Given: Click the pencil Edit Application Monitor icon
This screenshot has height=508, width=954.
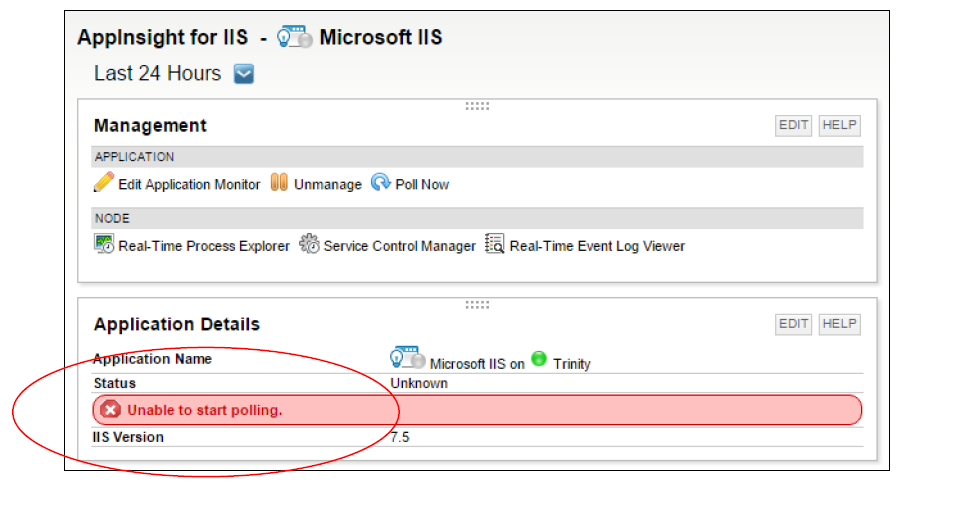Looking at the screenshot, I should [104, 182].
